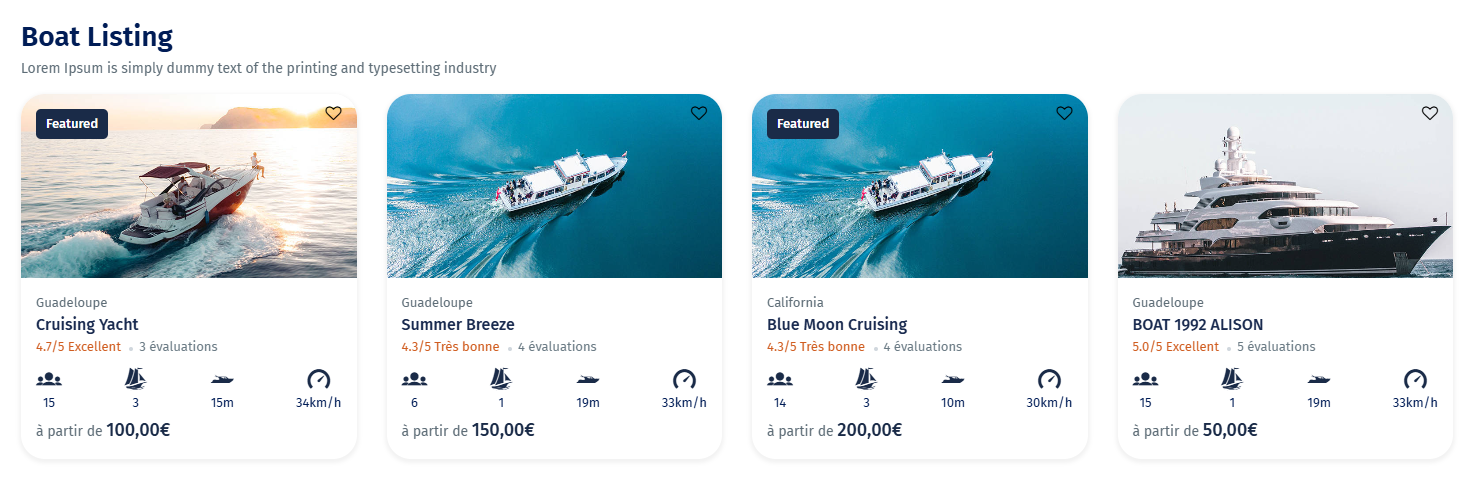The image size is (1482, 481).
Task: Click sailboat icon on Summer Breeze card
Action: click(x=501, y=379)
